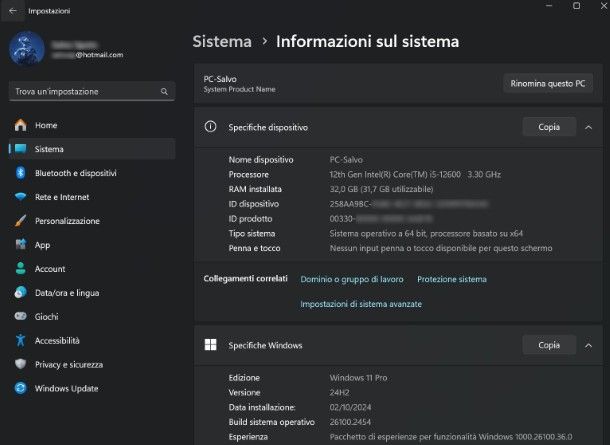Click the Home house icon
The image size is (610, 445).
tap(21, 125)
